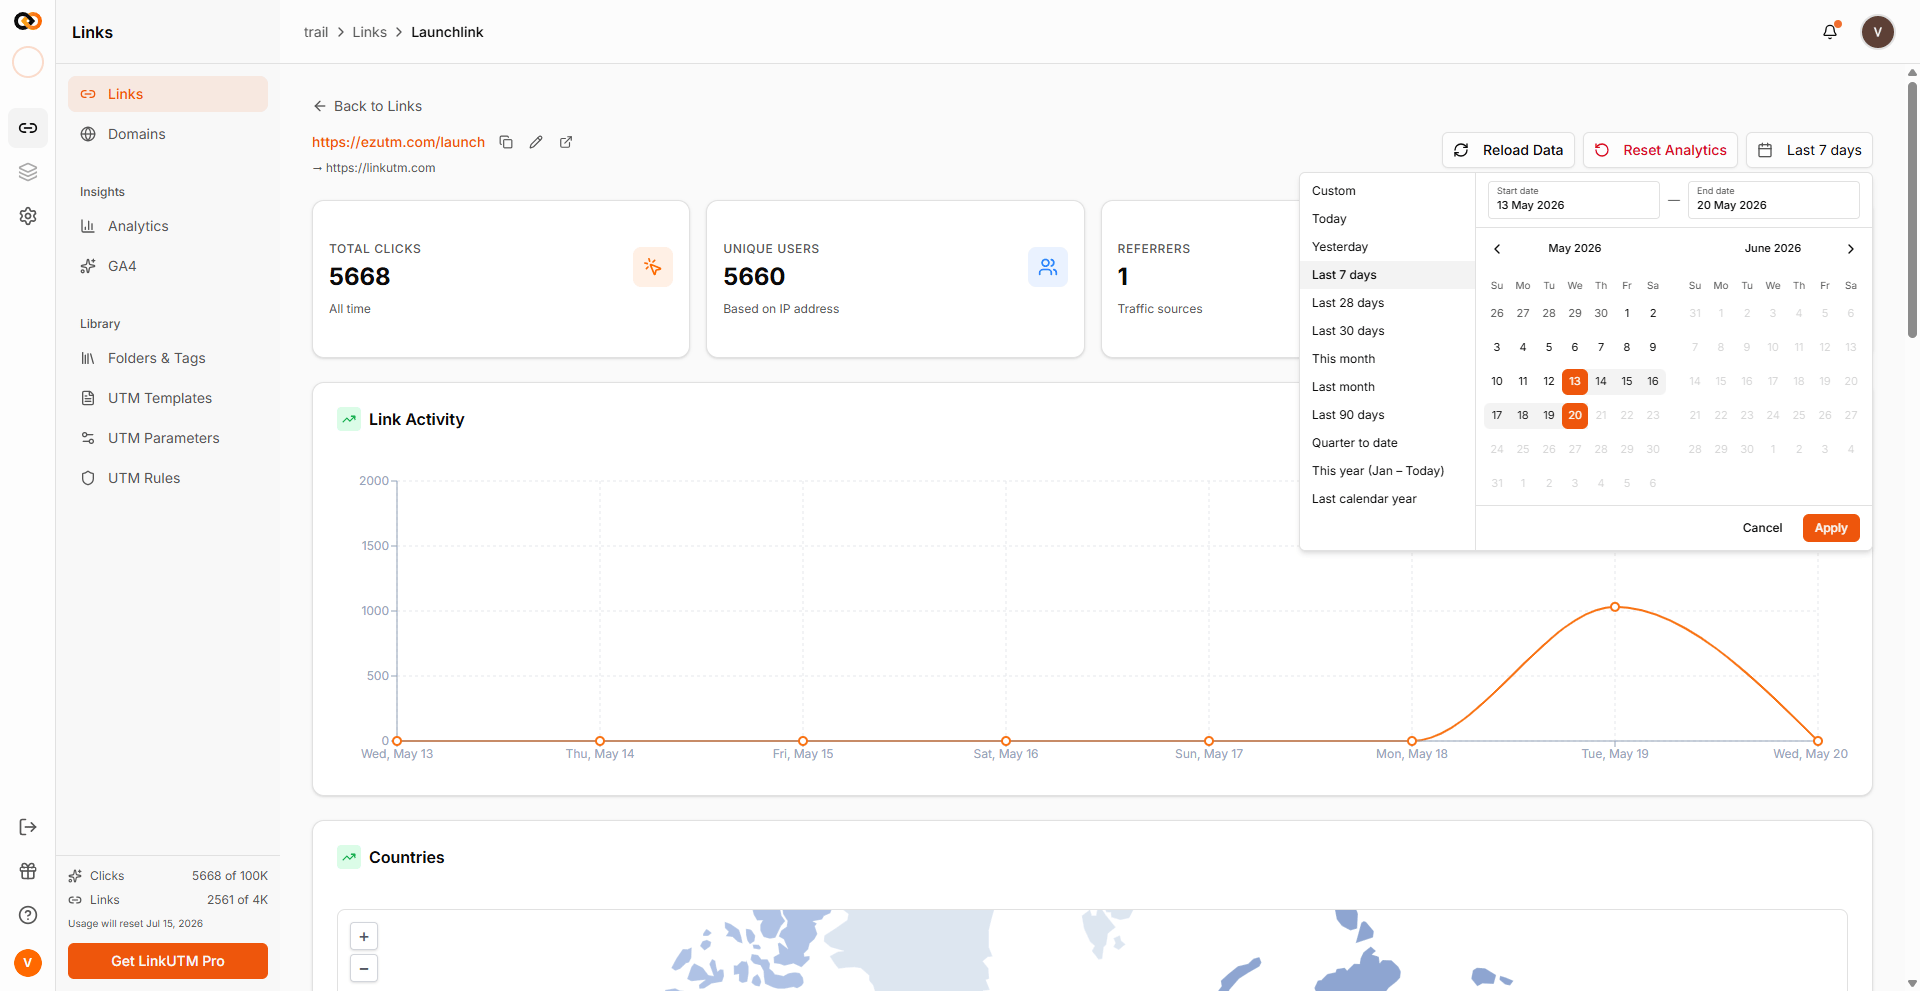Click the End date field
Image resolution: width=1920 pixels, height=991 pixels.
[x=1774, y=199]
